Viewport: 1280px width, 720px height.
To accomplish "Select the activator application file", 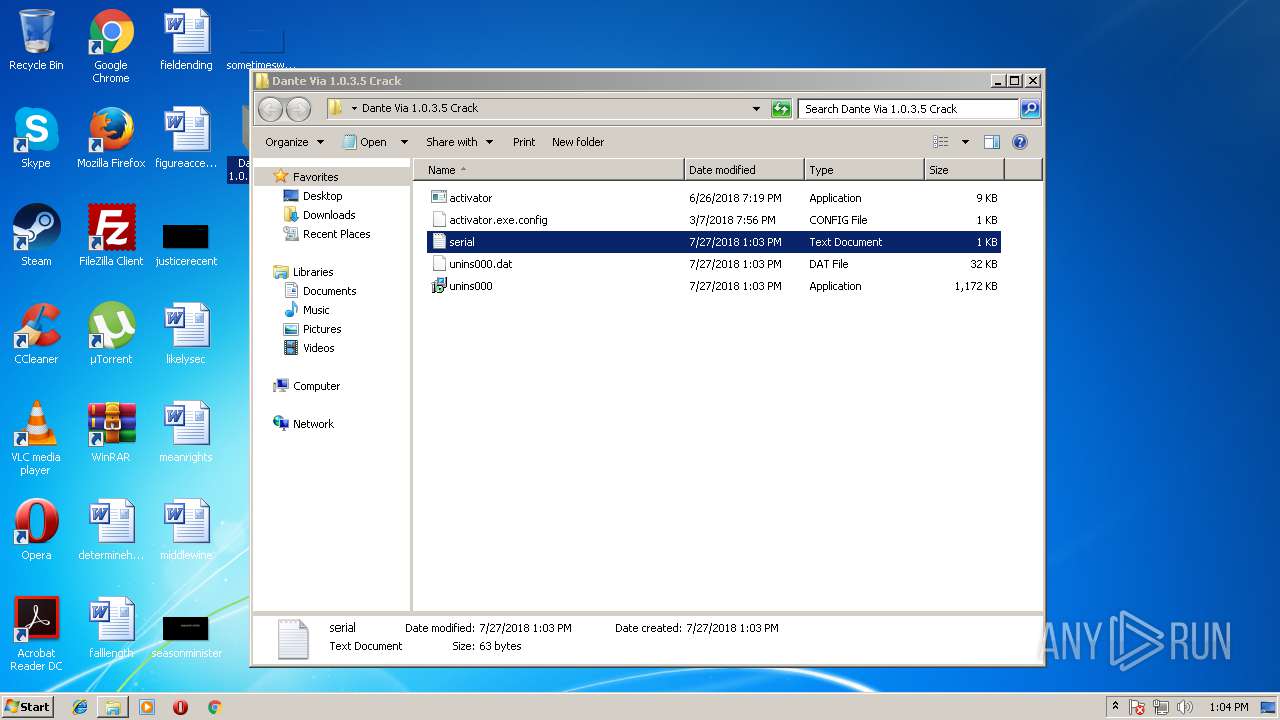I will coord(714,198).
